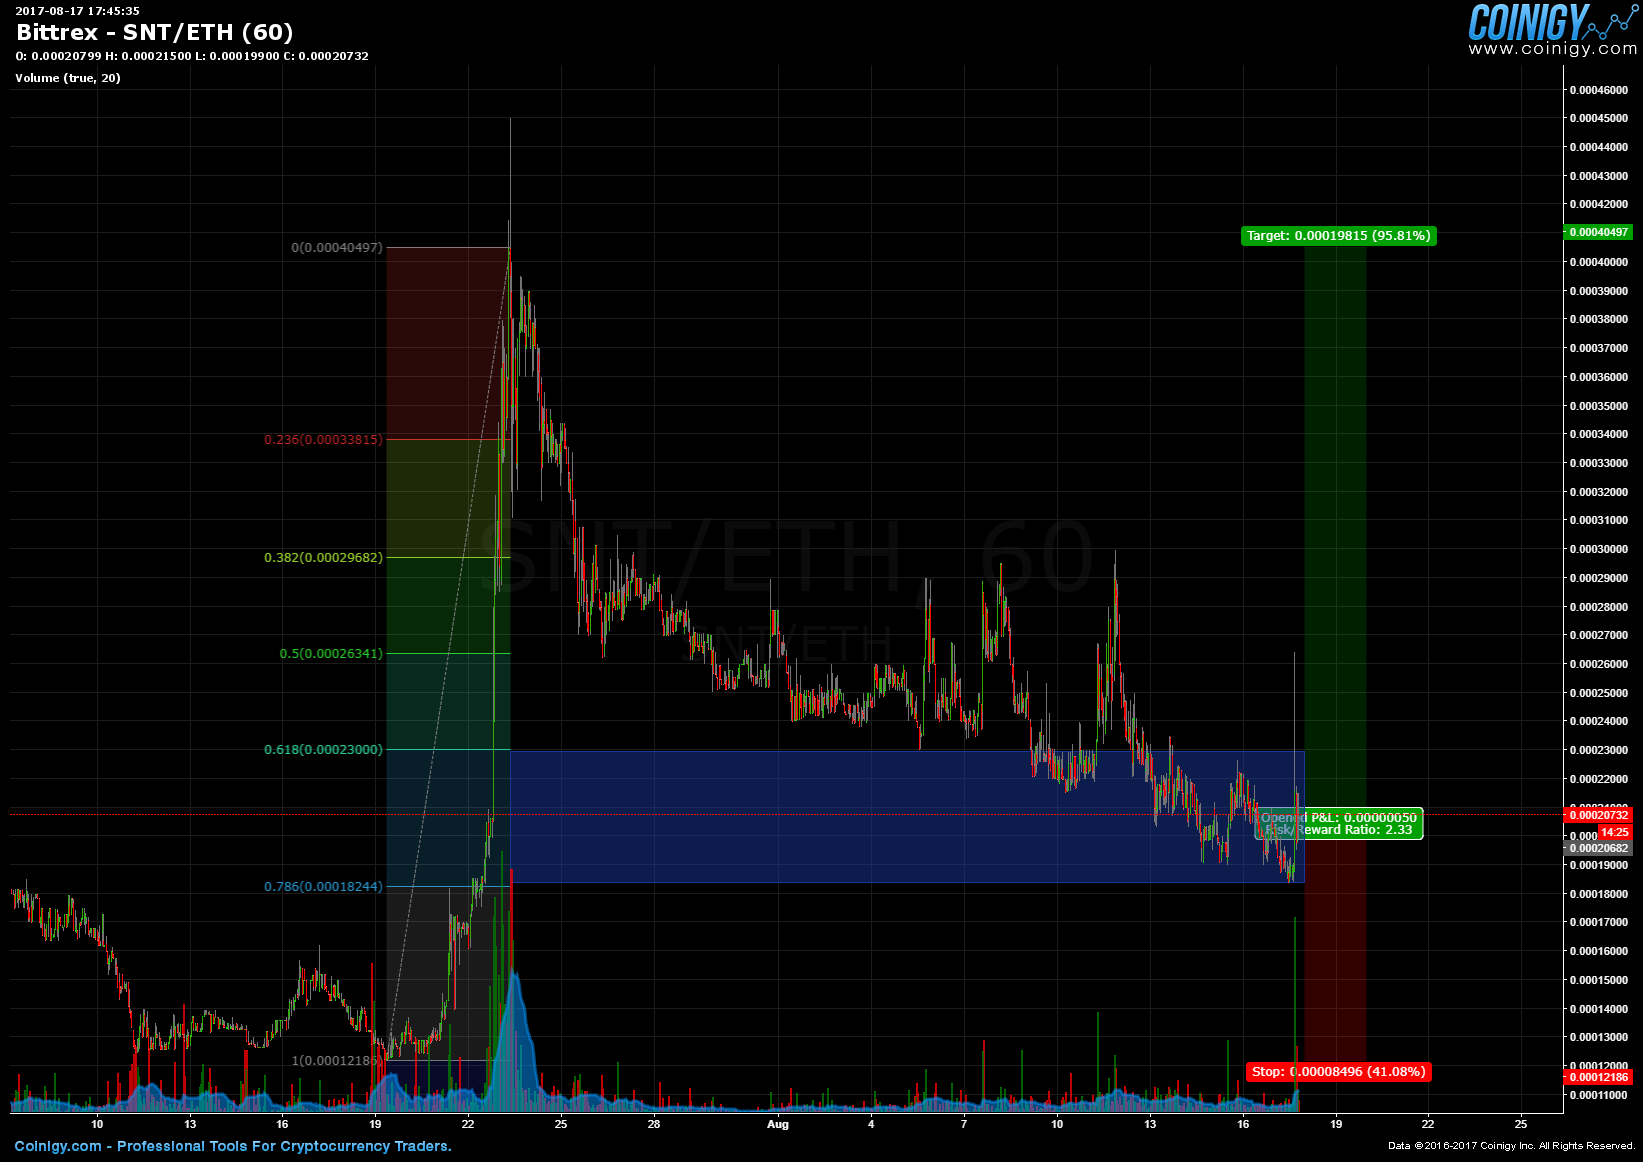Click the Coinigy logo

point(1553,21)
